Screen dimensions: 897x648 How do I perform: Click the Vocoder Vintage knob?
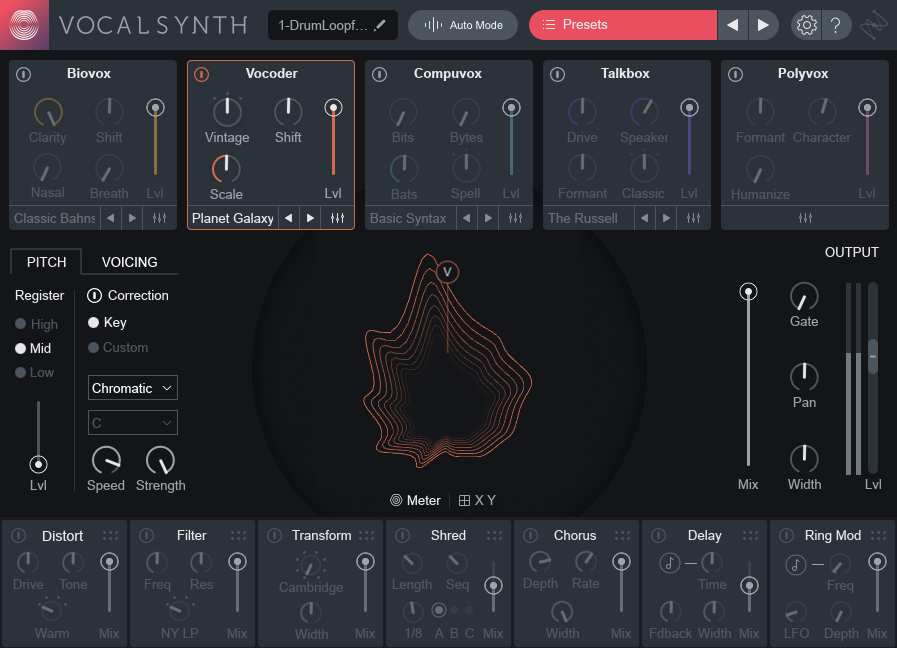pos(227,111)
